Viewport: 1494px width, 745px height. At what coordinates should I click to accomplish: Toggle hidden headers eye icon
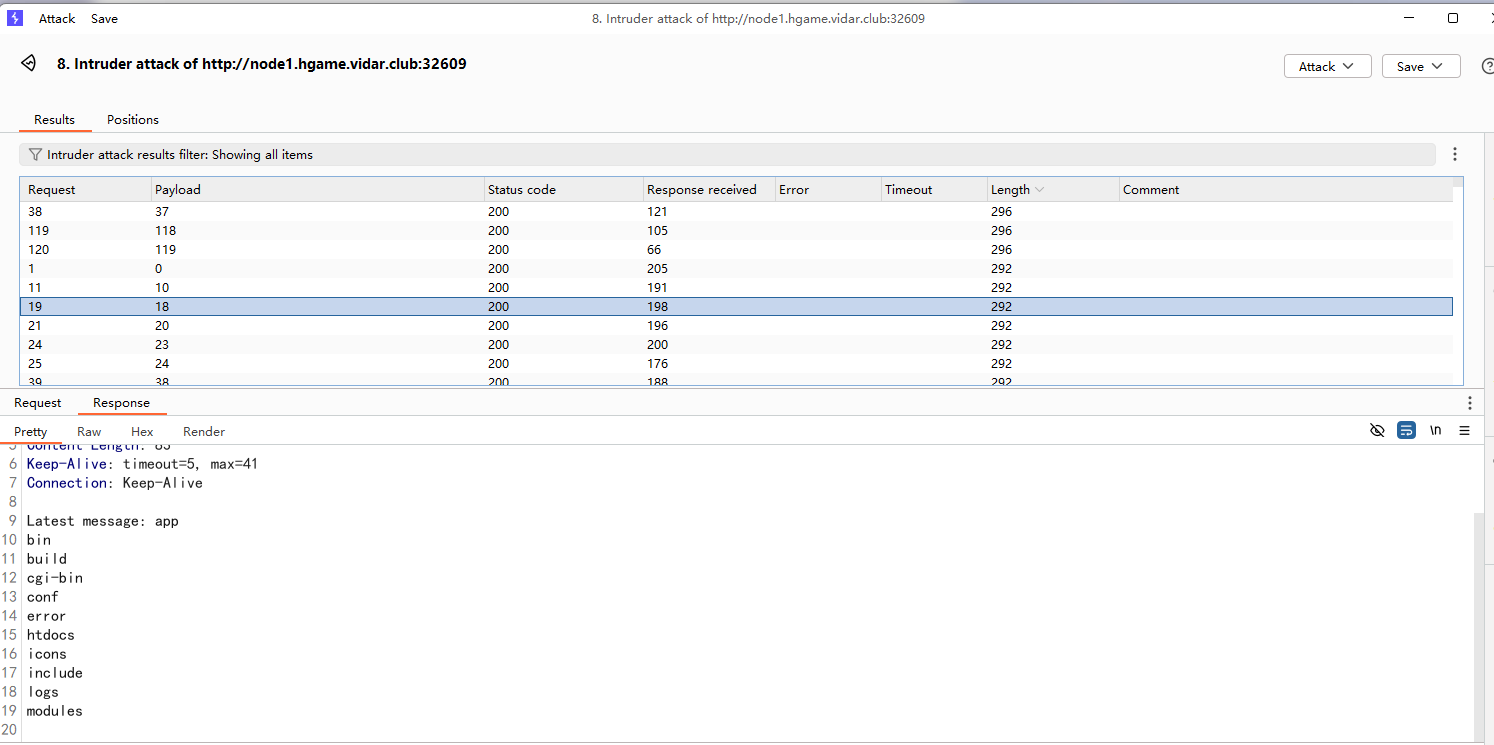click(x=1377, y=431)
